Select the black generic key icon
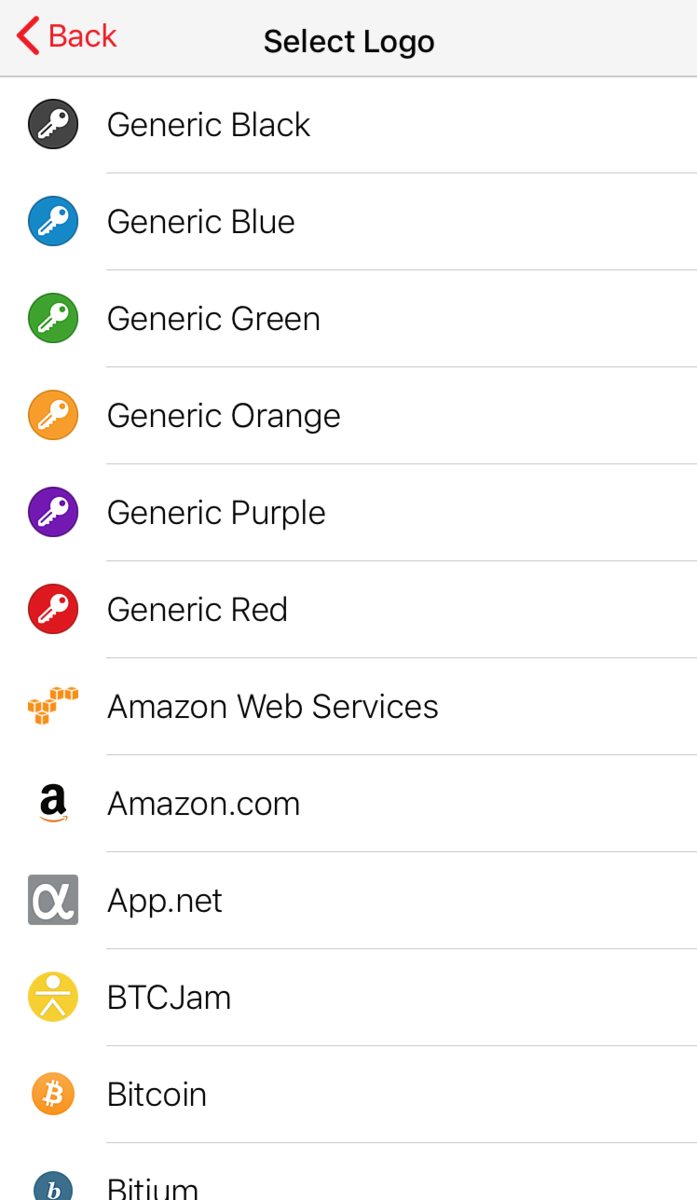The height and width of the screenshot is (1200, 697). click(53, 125)
